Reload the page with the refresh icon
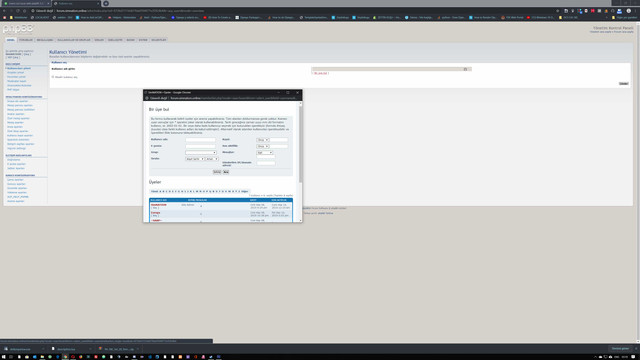This screenshot has width=640, height=360. 18,11
